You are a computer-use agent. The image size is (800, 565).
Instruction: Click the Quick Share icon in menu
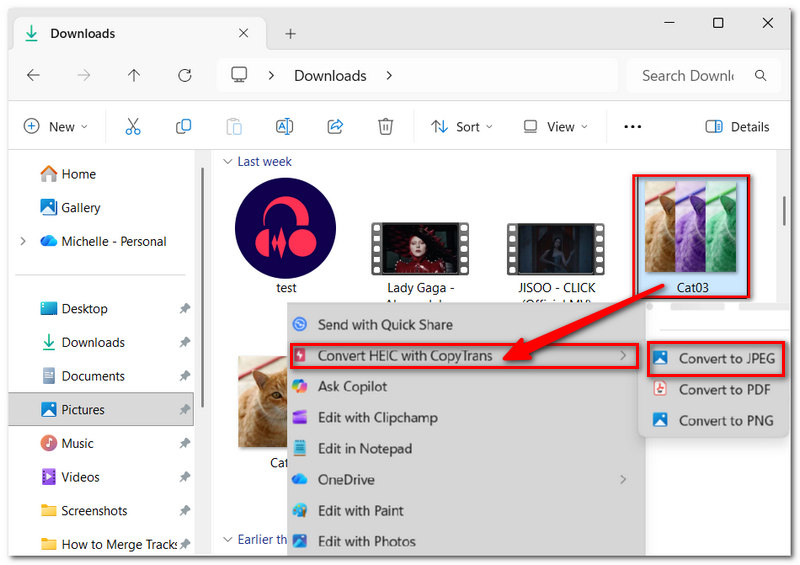299,324
